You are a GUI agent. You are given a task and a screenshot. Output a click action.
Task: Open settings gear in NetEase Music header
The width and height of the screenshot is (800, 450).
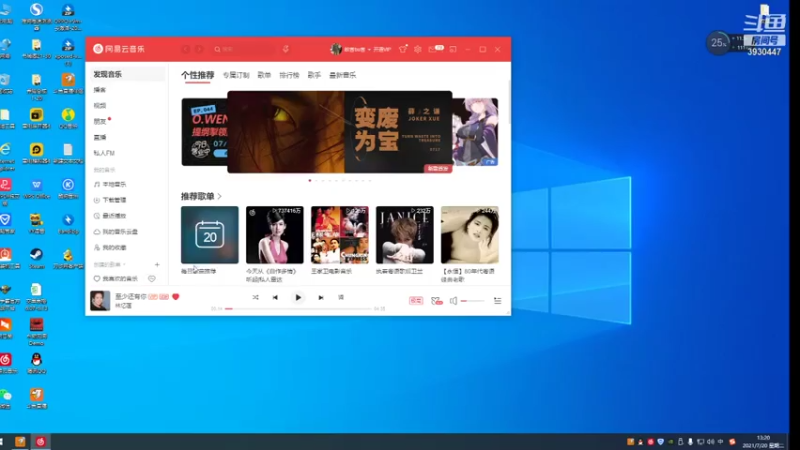pos(418,49)
